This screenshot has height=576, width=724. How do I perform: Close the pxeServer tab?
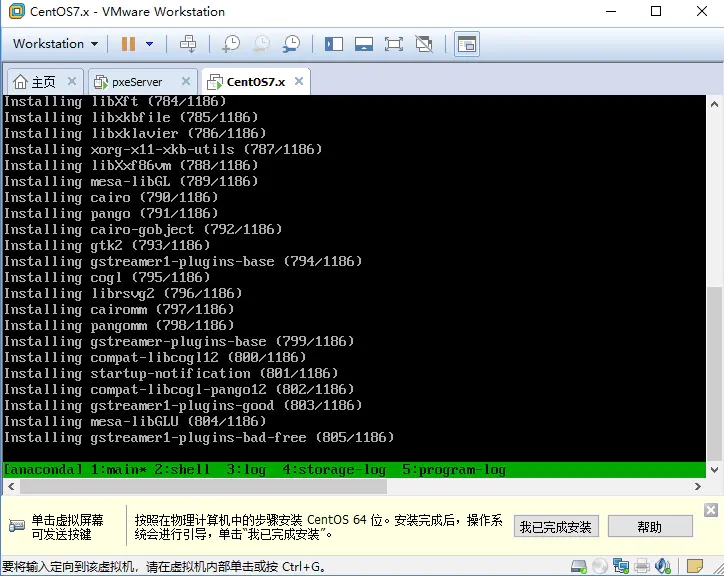click(x=186, y=81)
